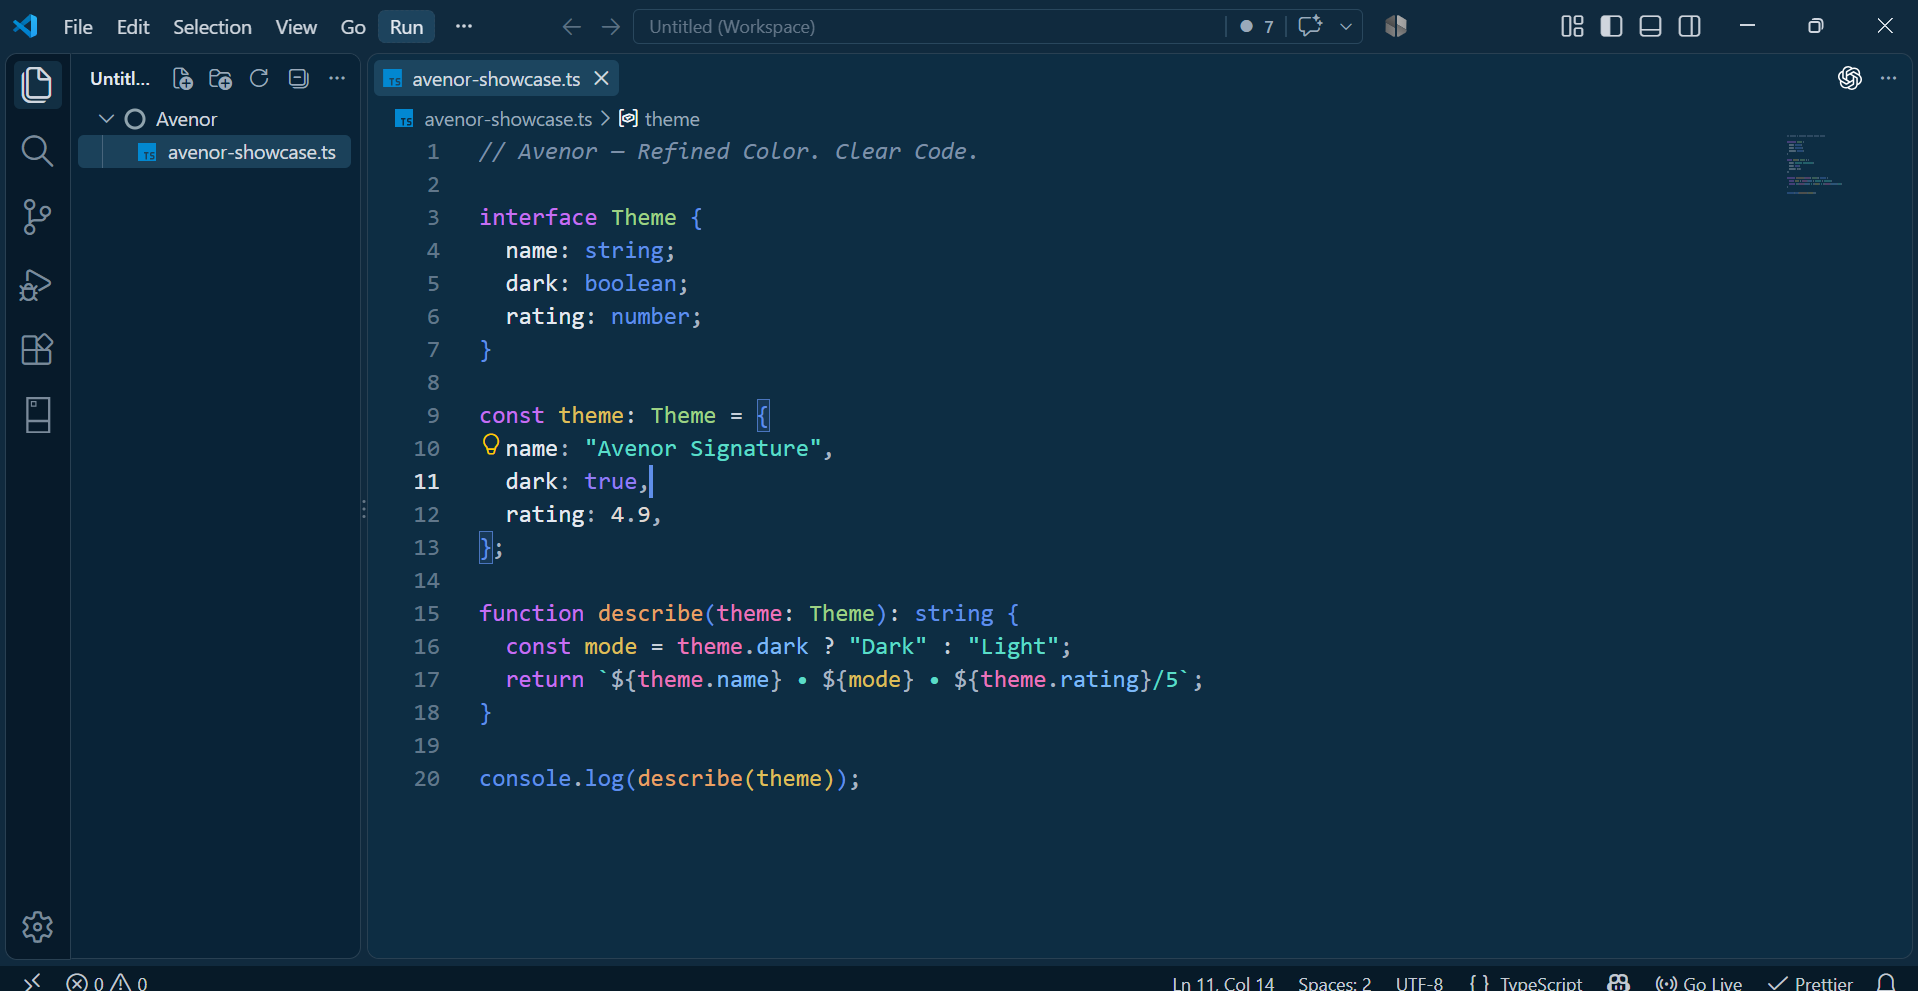This screenshot has width=1918, height=991.
Task: Refresh the Explorer tree
Action: point(259,79)
